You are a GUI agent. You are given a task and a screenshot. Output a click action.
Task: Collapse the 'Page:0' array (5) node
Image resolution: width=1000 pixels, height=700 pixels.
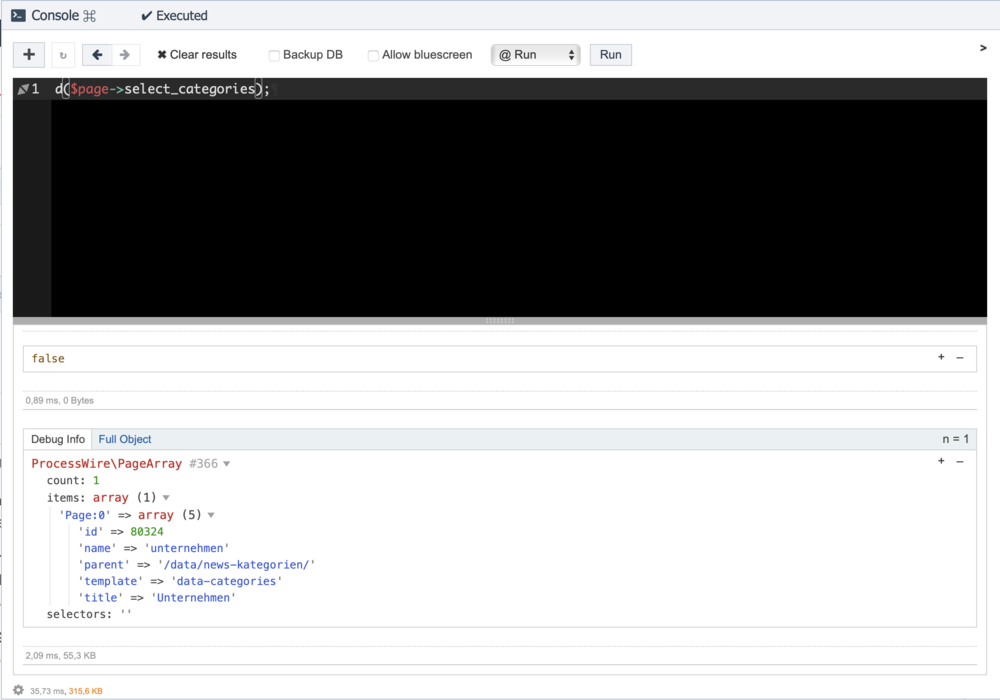coord(211,515)
